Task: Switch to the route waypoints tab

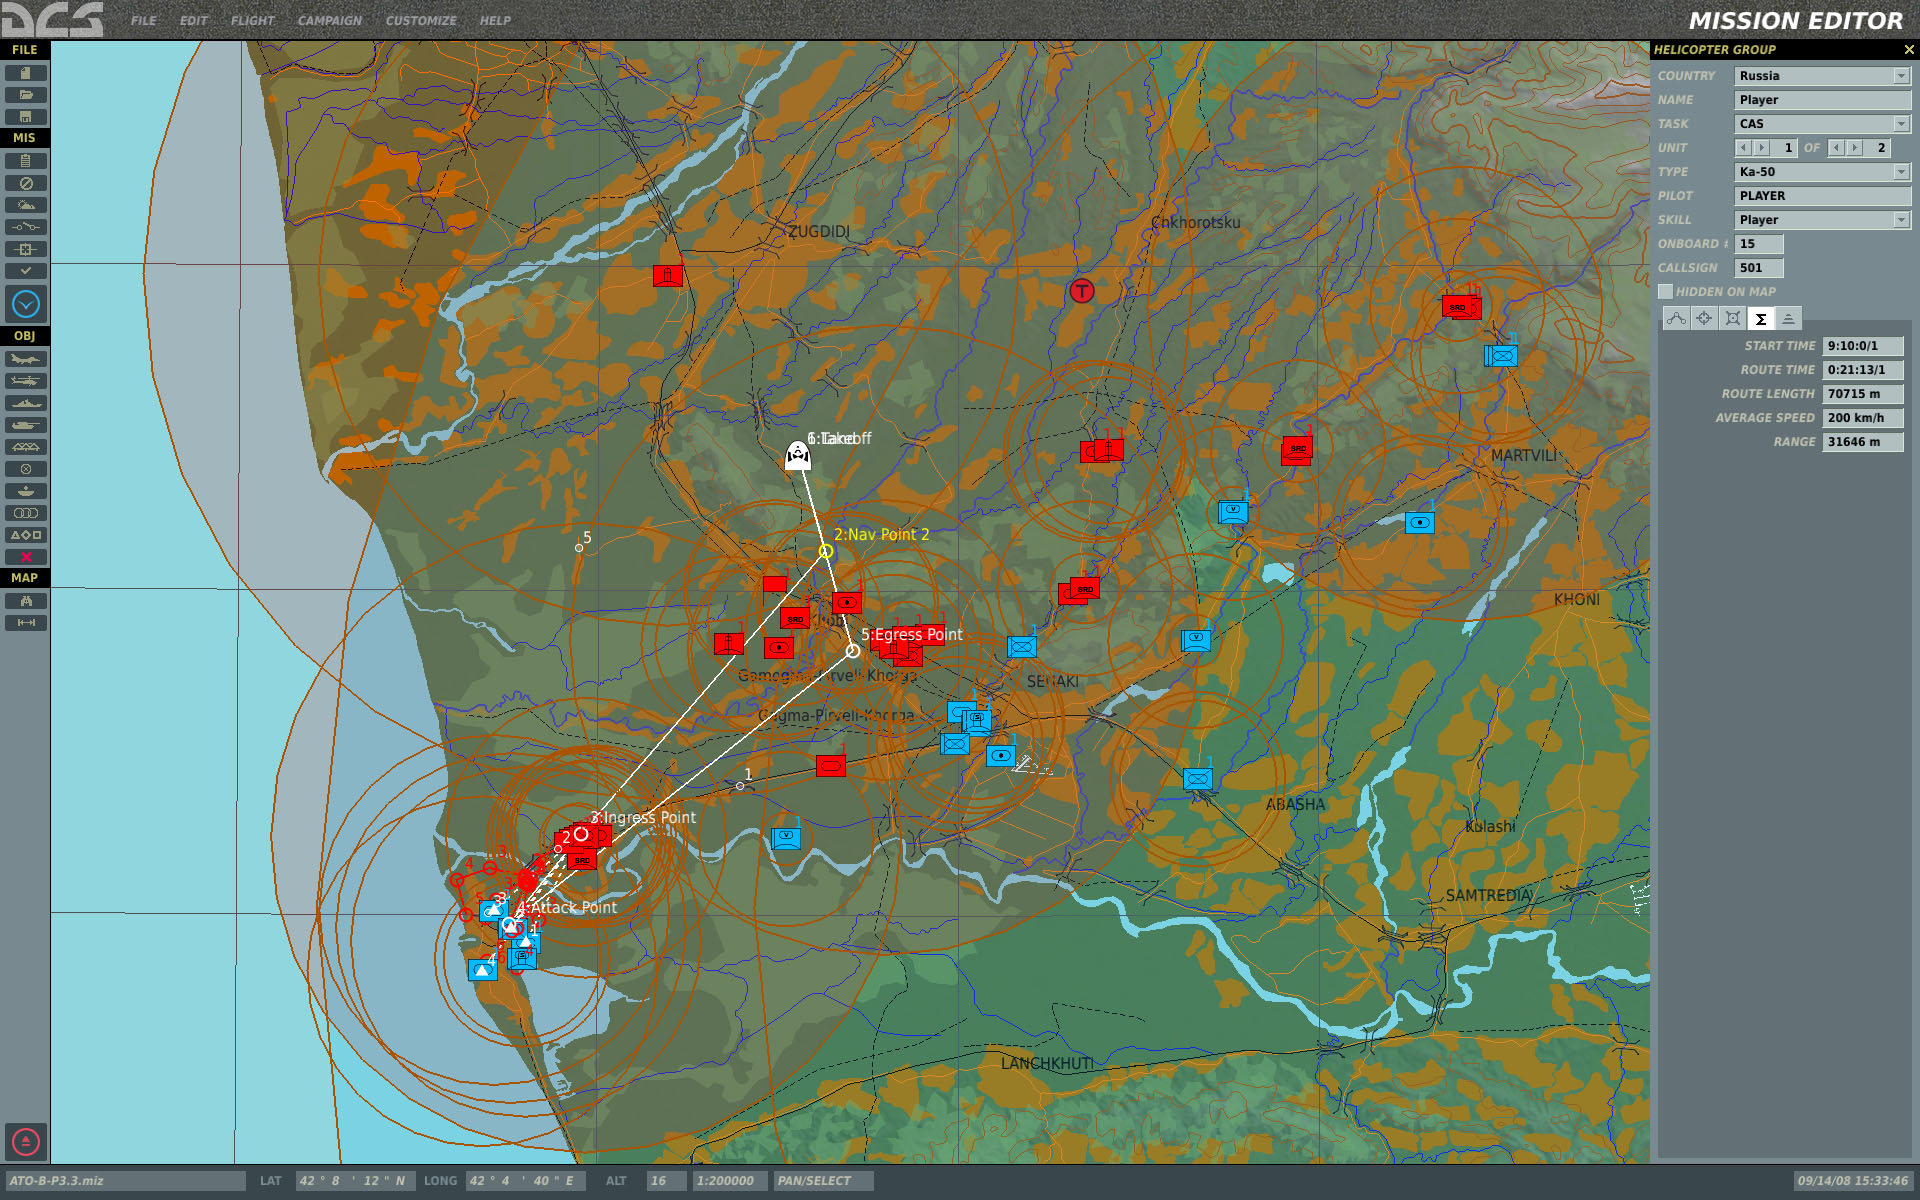Action: click(x=1676, y=318)
